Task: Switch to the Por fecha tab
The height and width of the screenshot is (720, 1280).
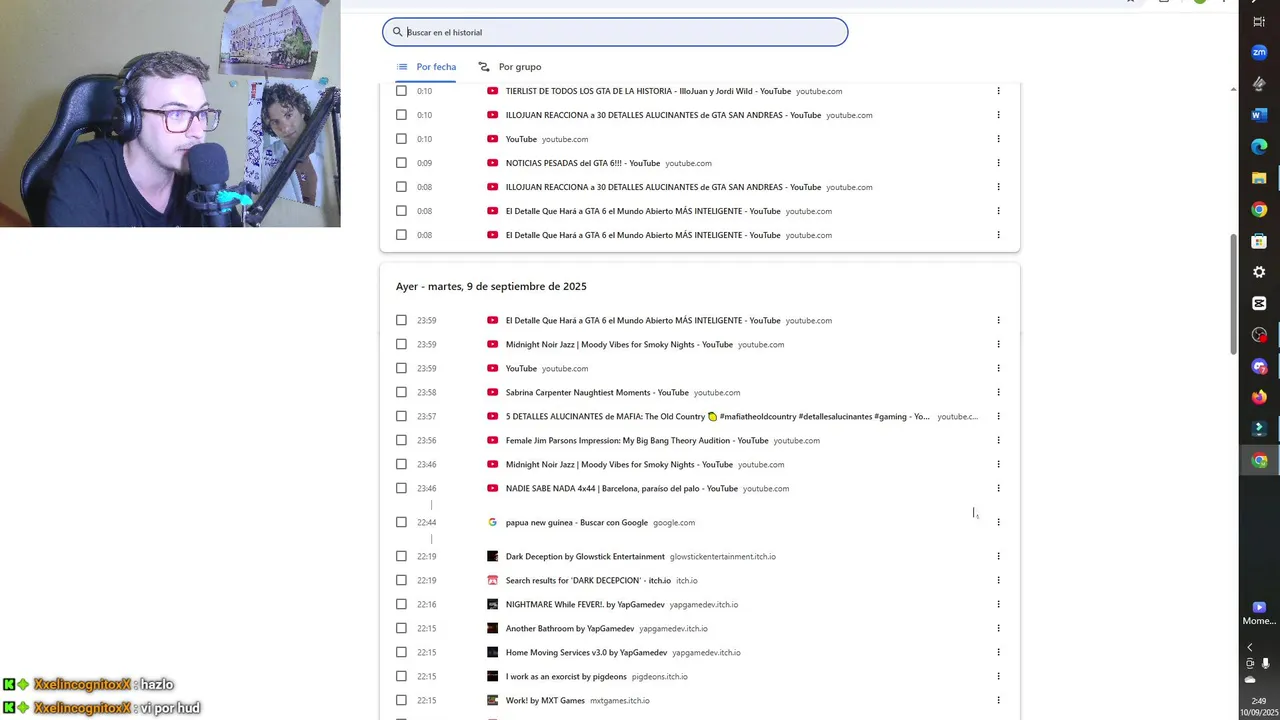Action: (426, 67)
